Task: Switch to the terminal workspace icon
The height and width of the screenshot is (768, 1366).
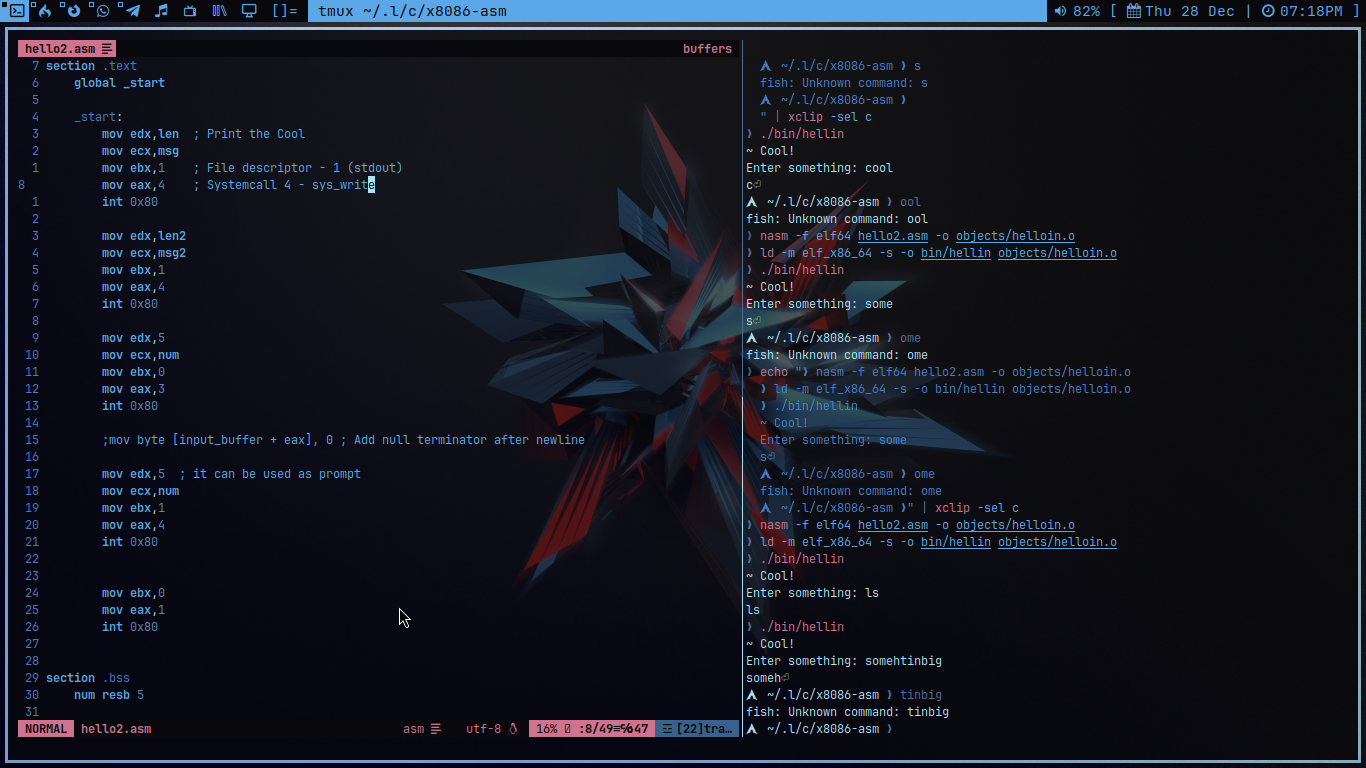Action: pos(16,11)
